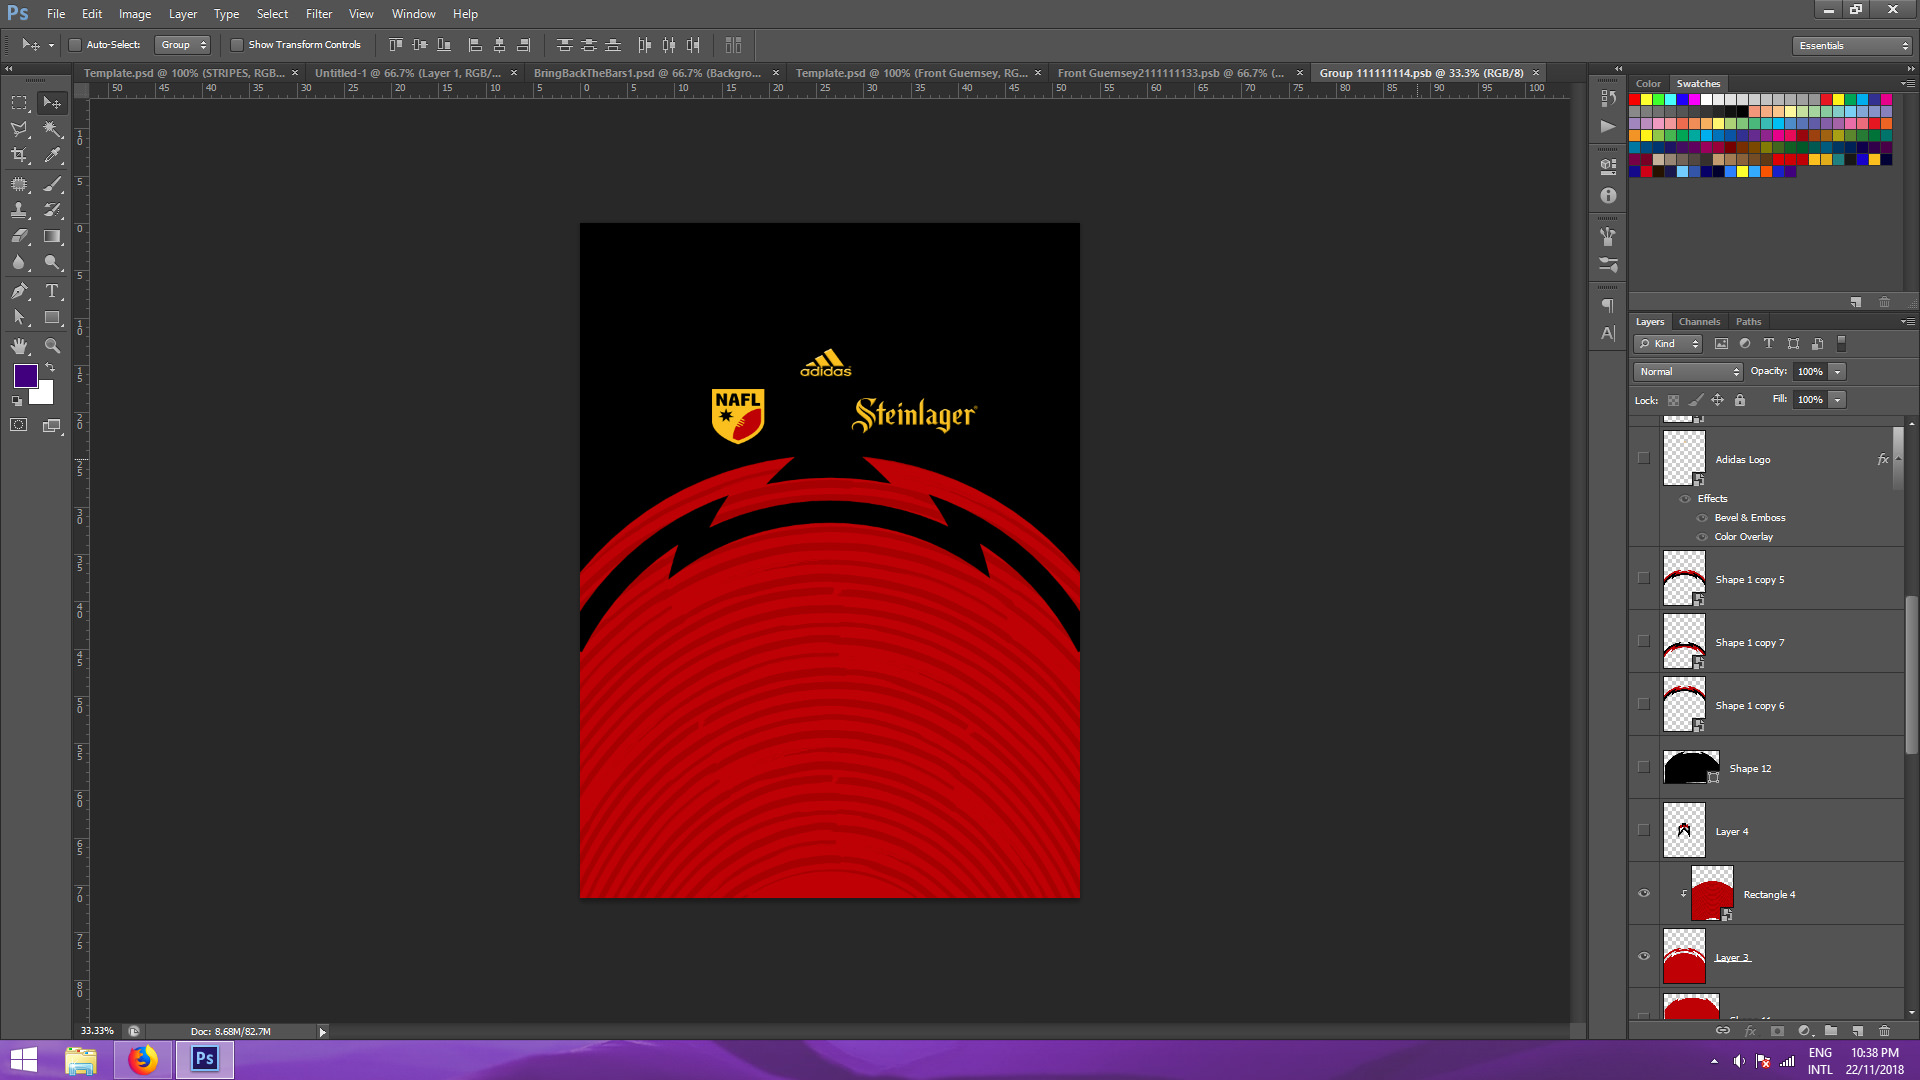
Task: Delete the selected layer with trash icon
Action: 1884,1030
